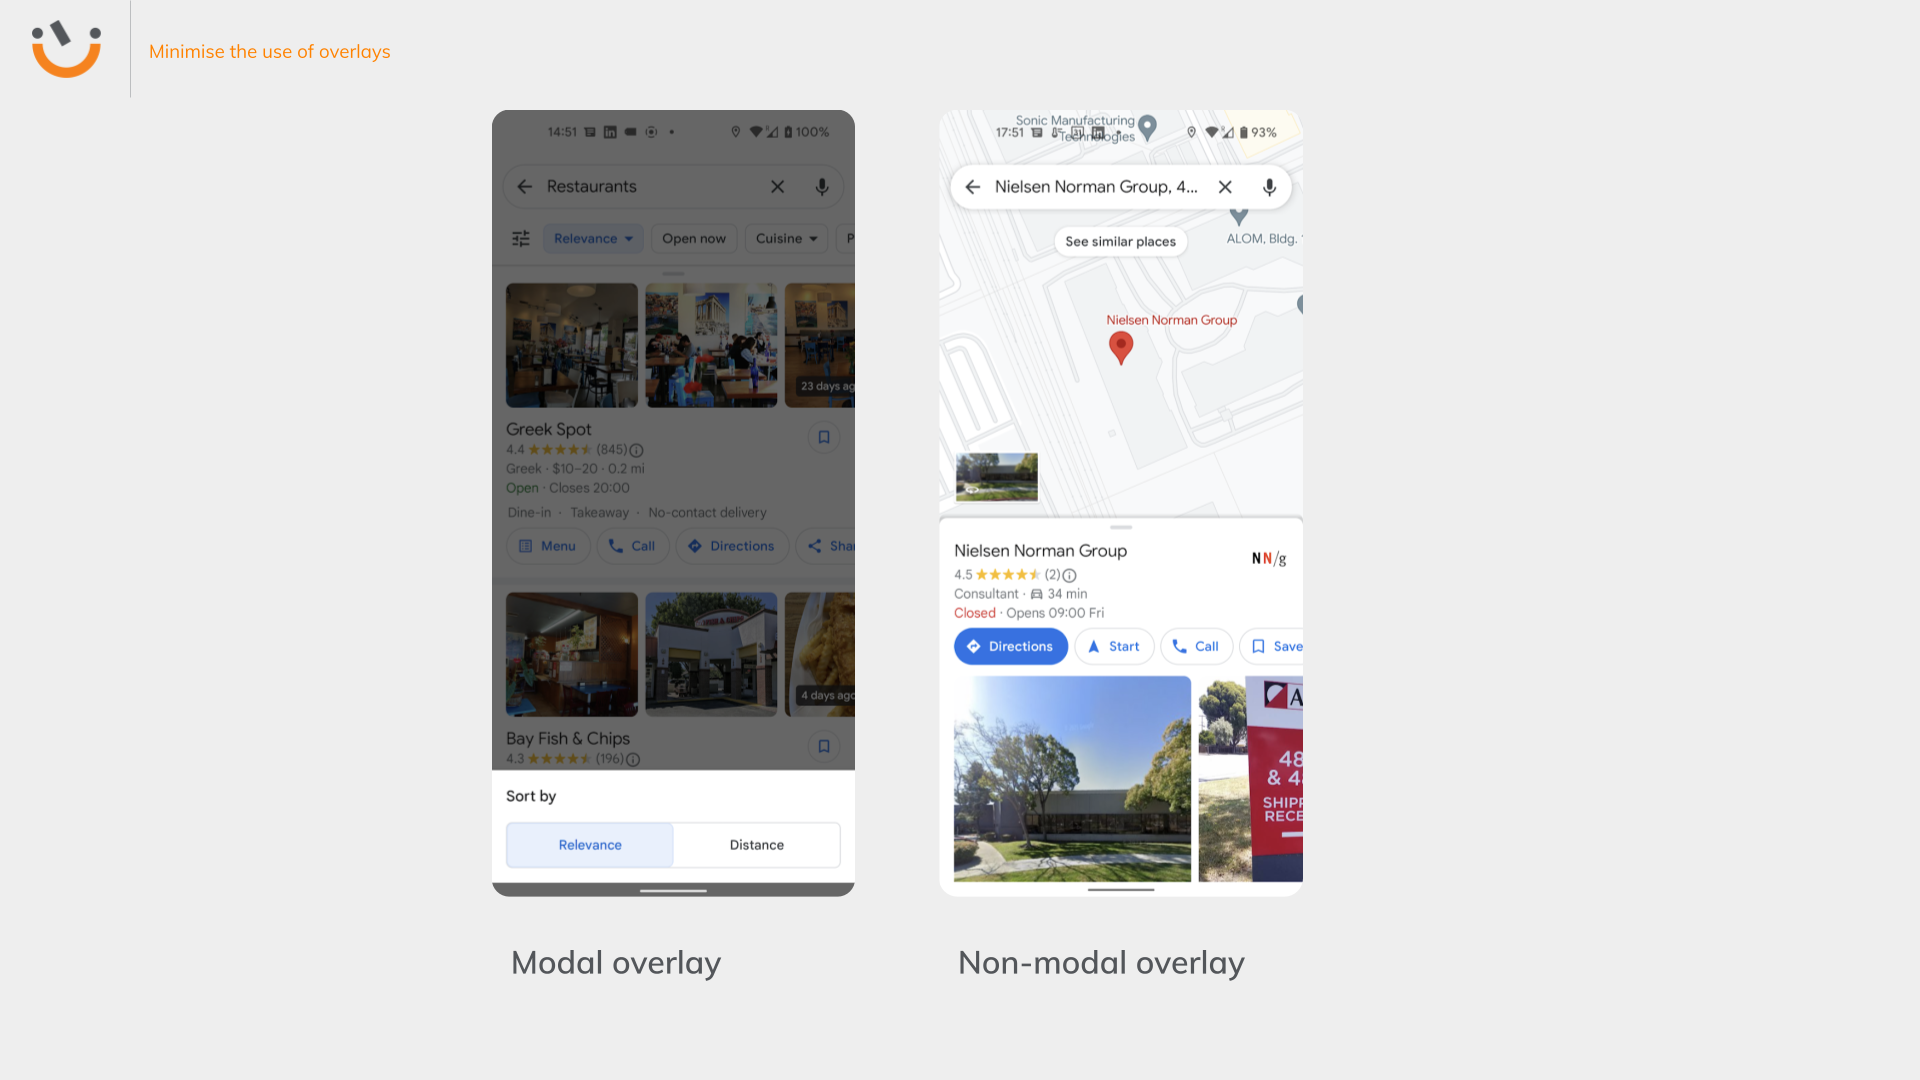Click the See similar places chip
1920x1080 pixels.
coord(1120,240)
